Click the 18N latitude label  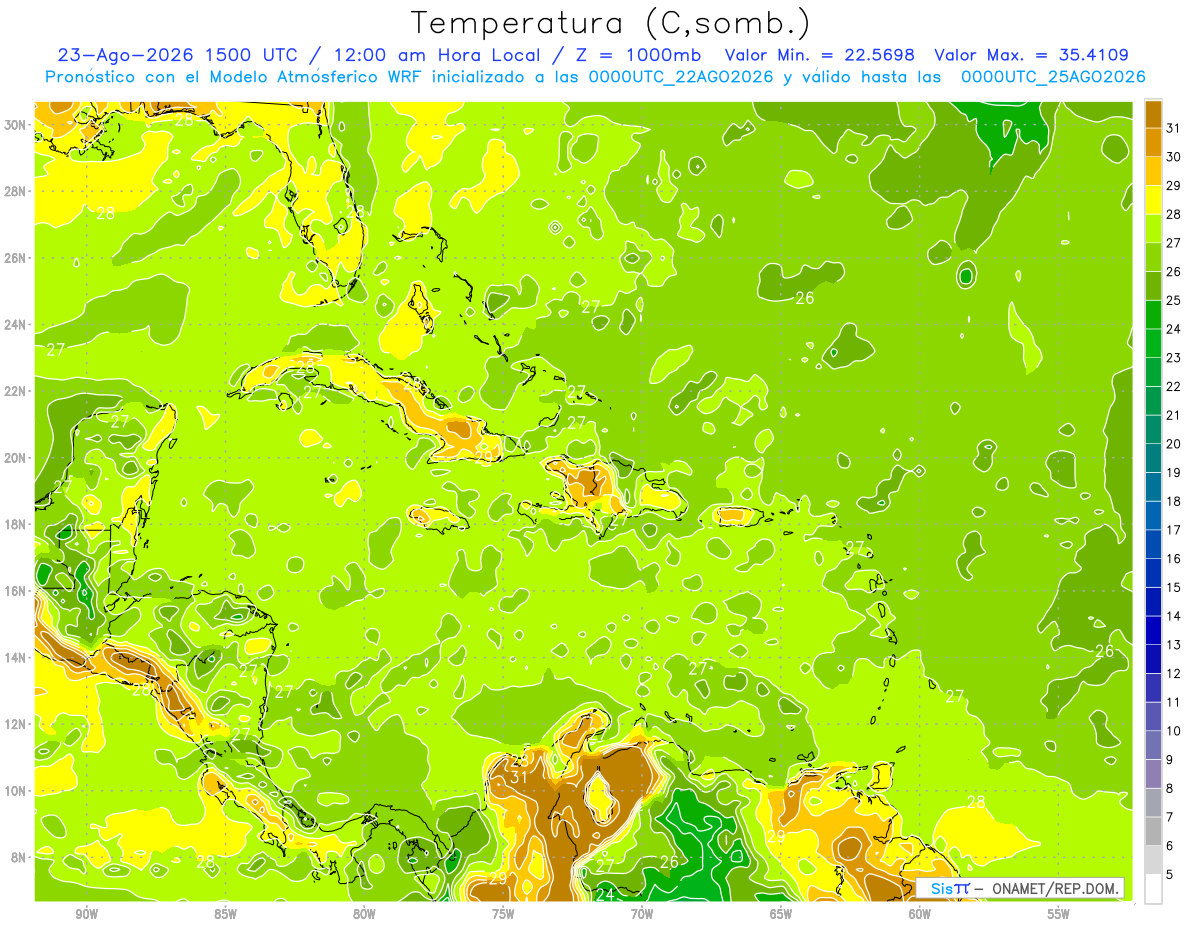point(16,524)
